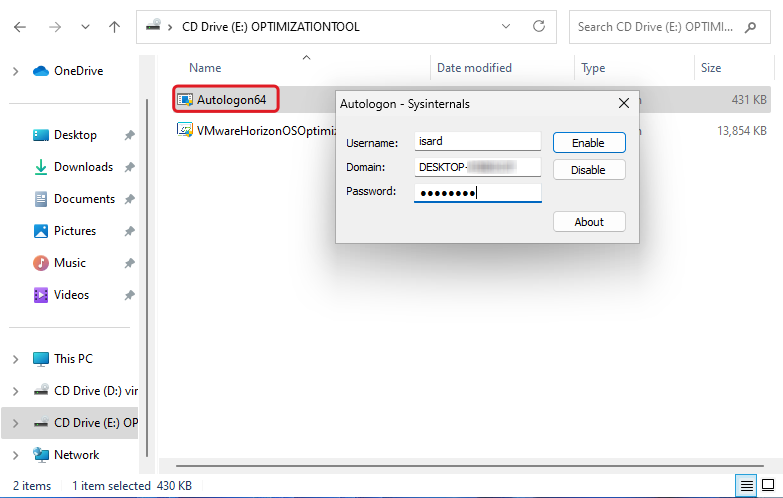
Task: Sort files by Name column header
Action: (x=205, y=68)
